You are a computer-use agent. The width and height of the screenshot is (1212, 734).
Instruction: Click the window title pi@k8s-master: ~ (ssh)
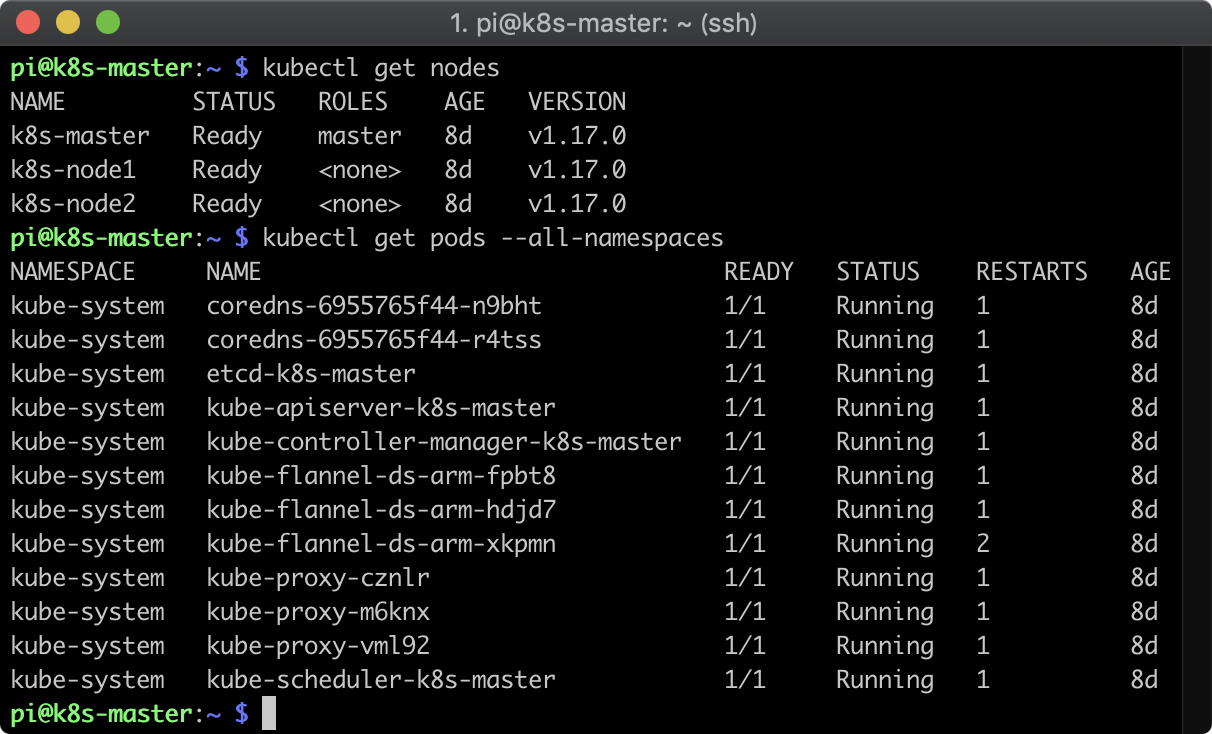click(x=604, y=23)
